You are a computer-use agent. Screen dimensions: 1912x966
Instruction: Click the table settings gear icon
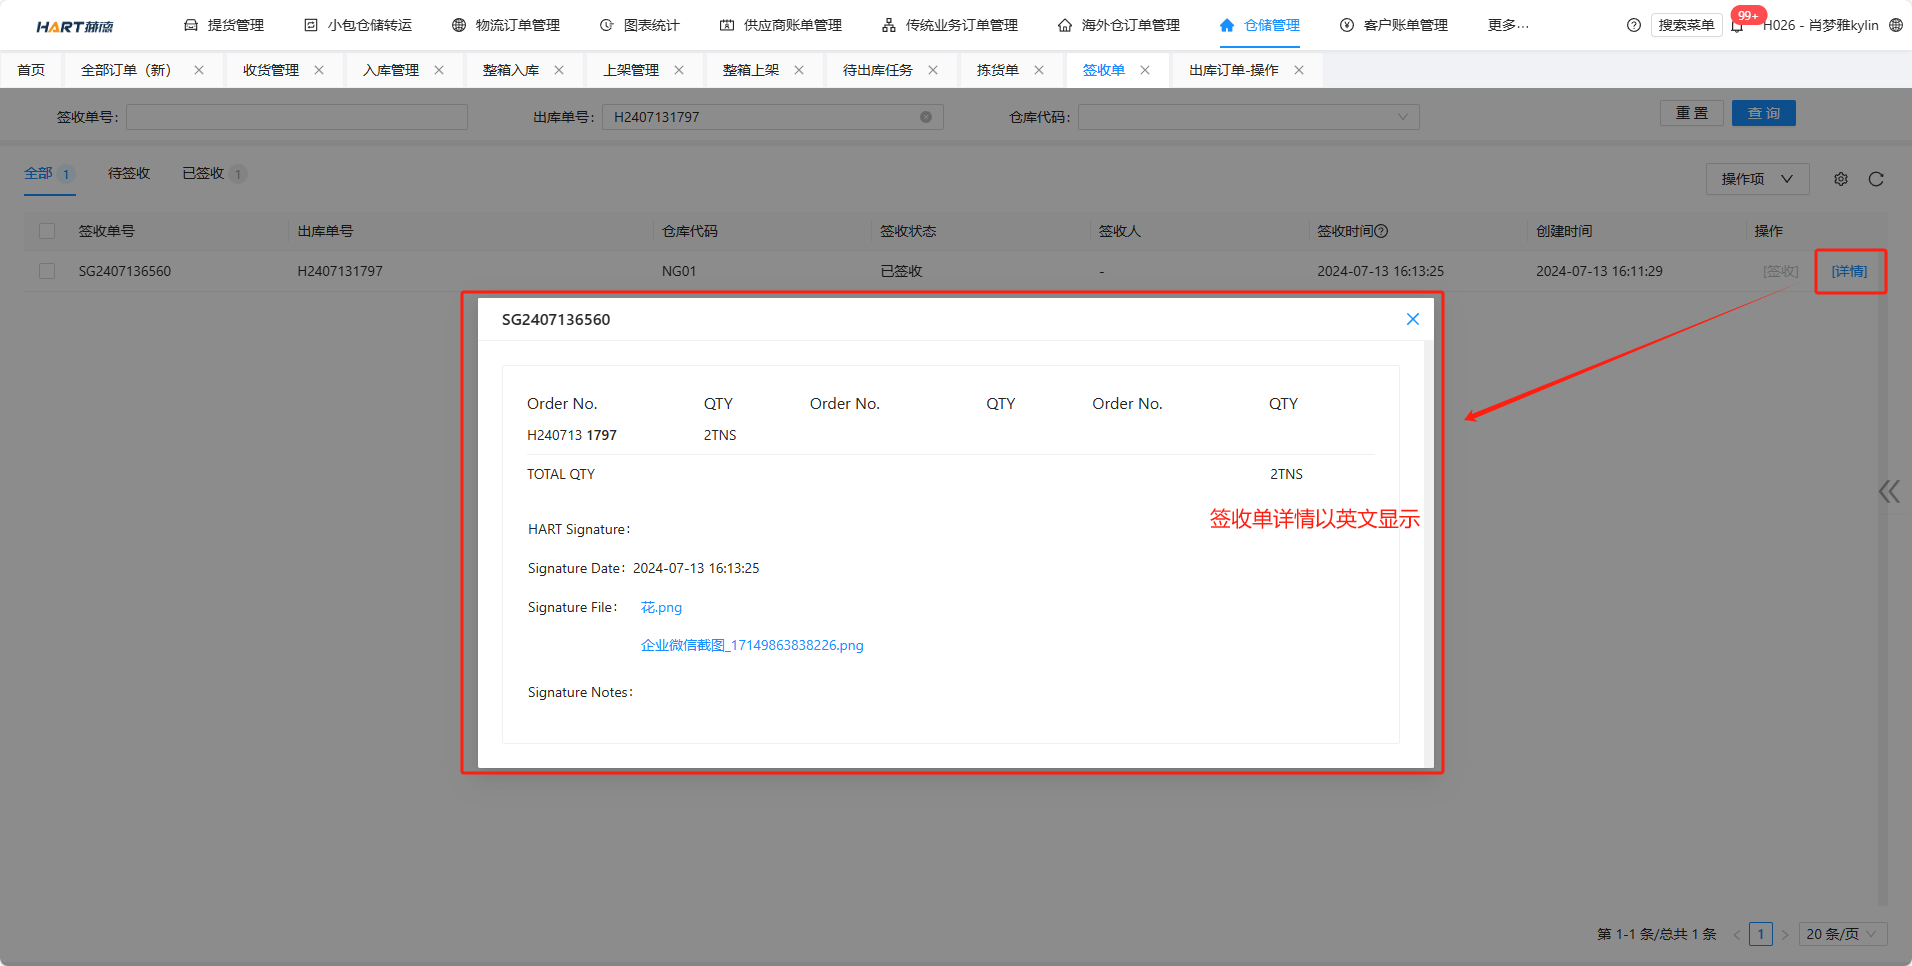point(1840,179)
